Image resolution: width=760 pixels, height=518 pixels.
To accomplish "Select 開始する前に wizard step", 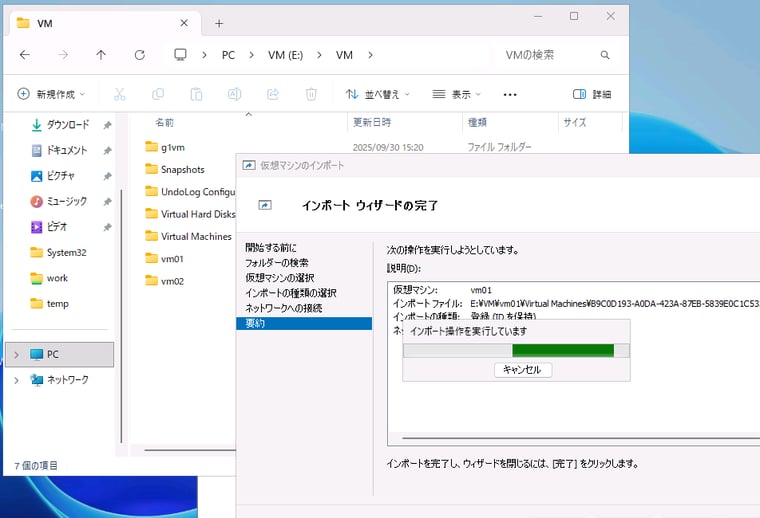I will 271,248.
